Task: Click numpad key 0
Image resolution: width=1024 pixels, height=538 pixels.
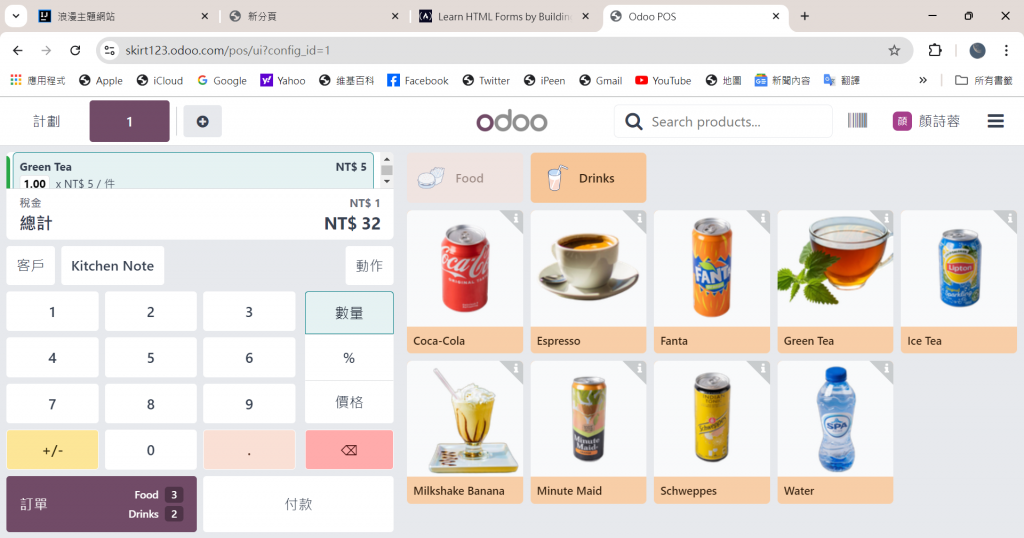Action: (151, 450)
